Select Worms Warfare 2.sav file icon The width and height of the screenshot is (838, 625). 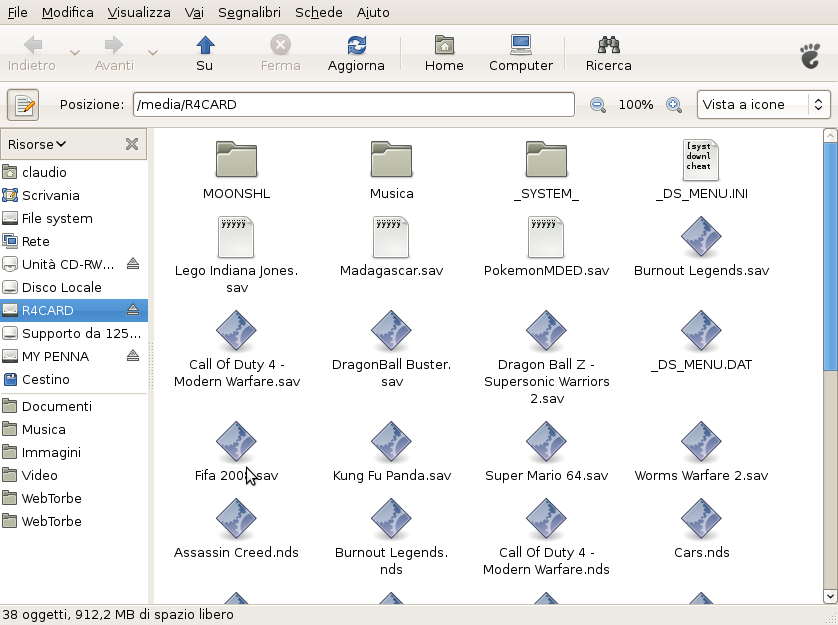point(701,442)
